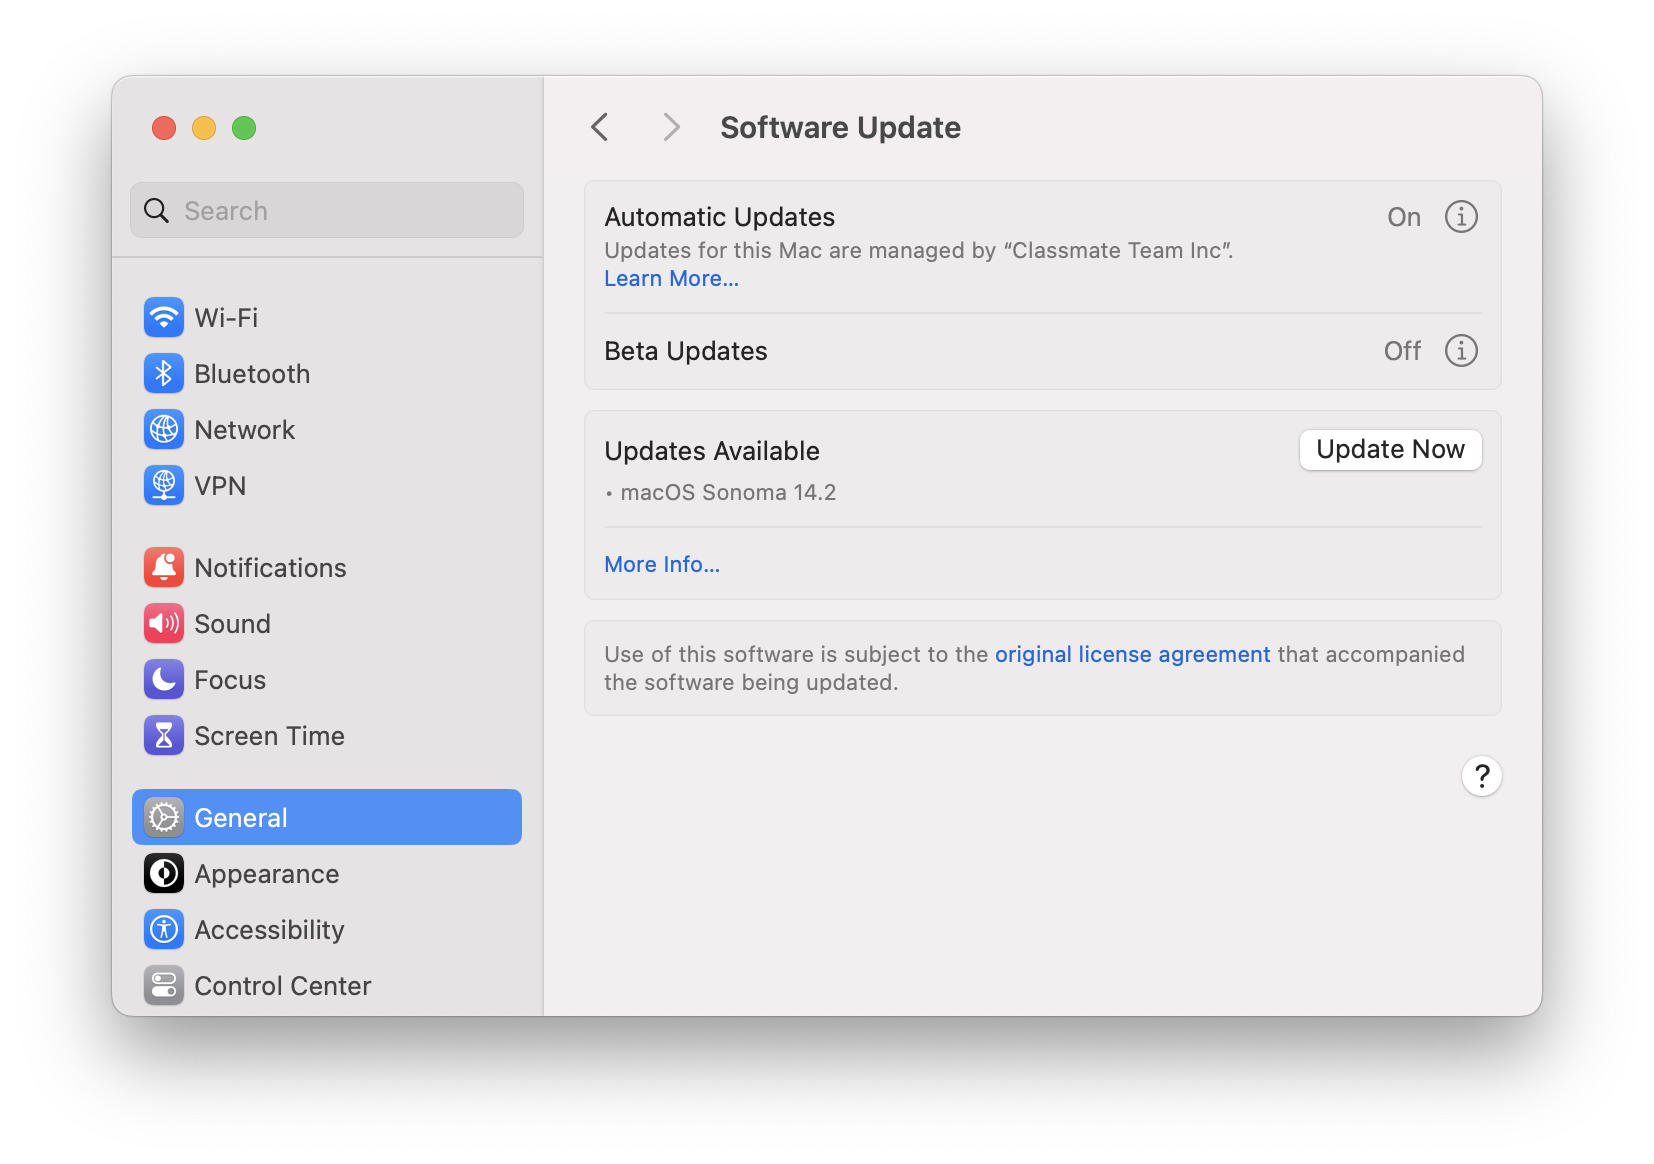Toggle Automatic Updates setting

pyautogui.click(x=1404, y=216)
